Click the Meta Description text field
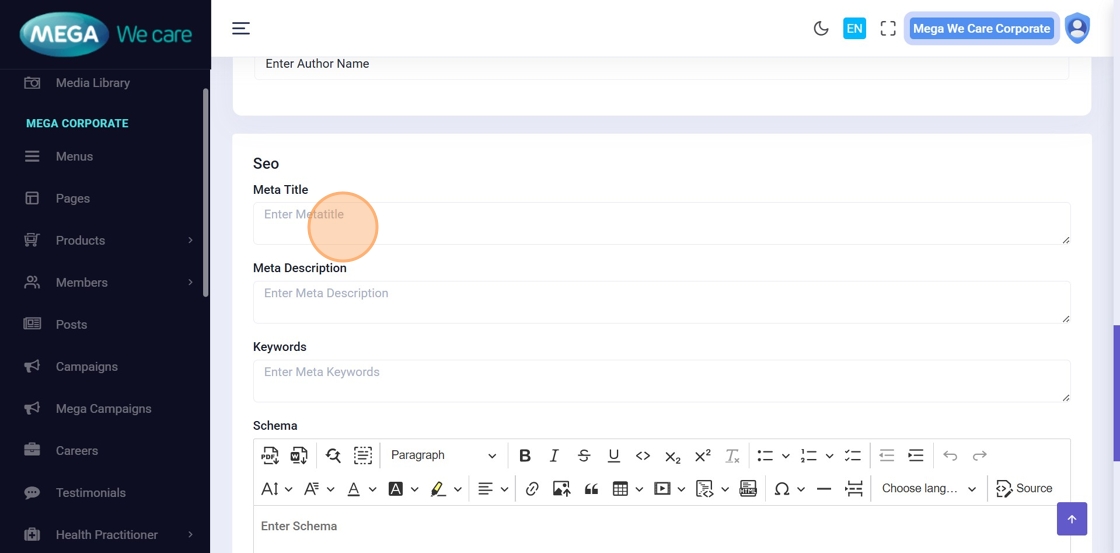 [661, 302]
